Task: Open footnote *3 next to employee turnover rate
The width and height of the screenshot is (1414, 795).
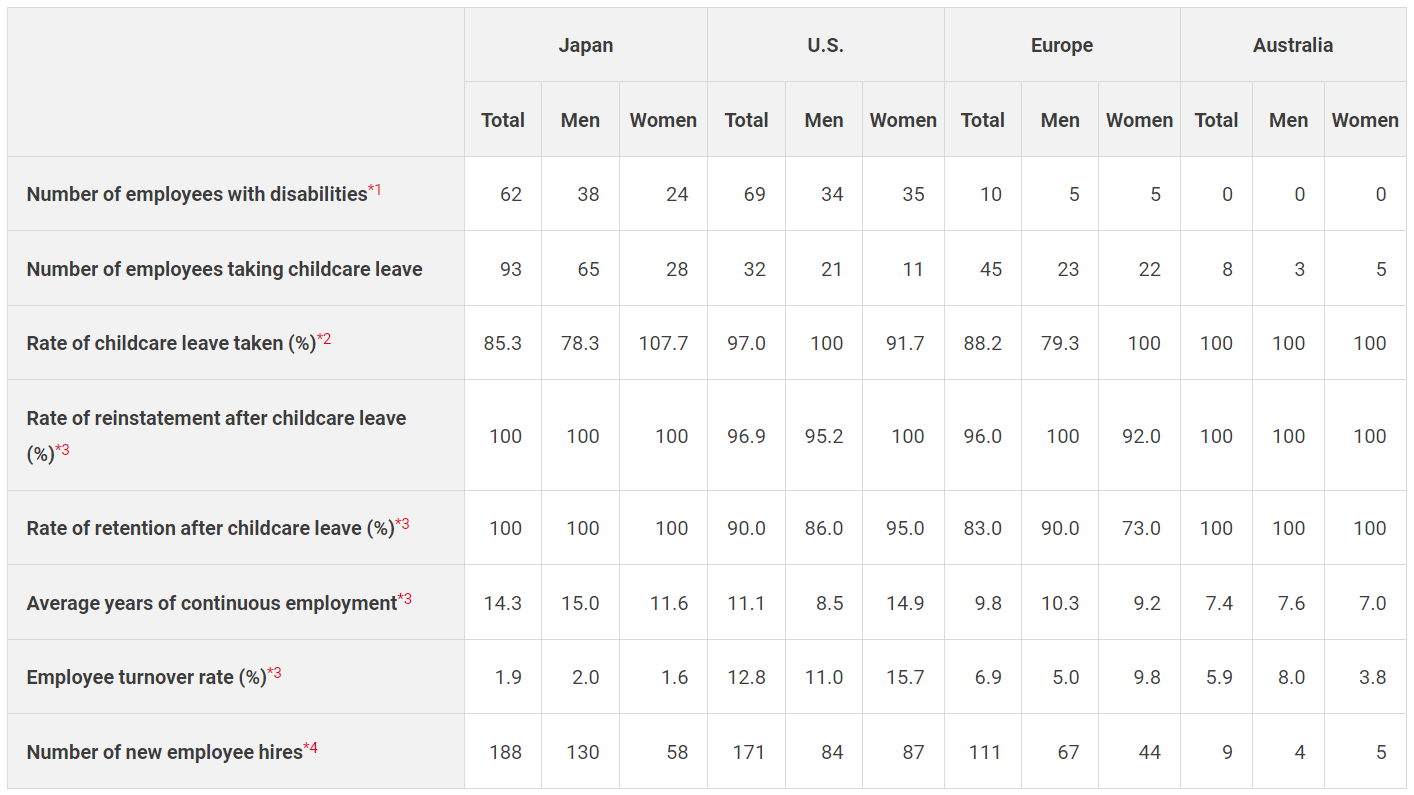Action: [x=274, y=674]
